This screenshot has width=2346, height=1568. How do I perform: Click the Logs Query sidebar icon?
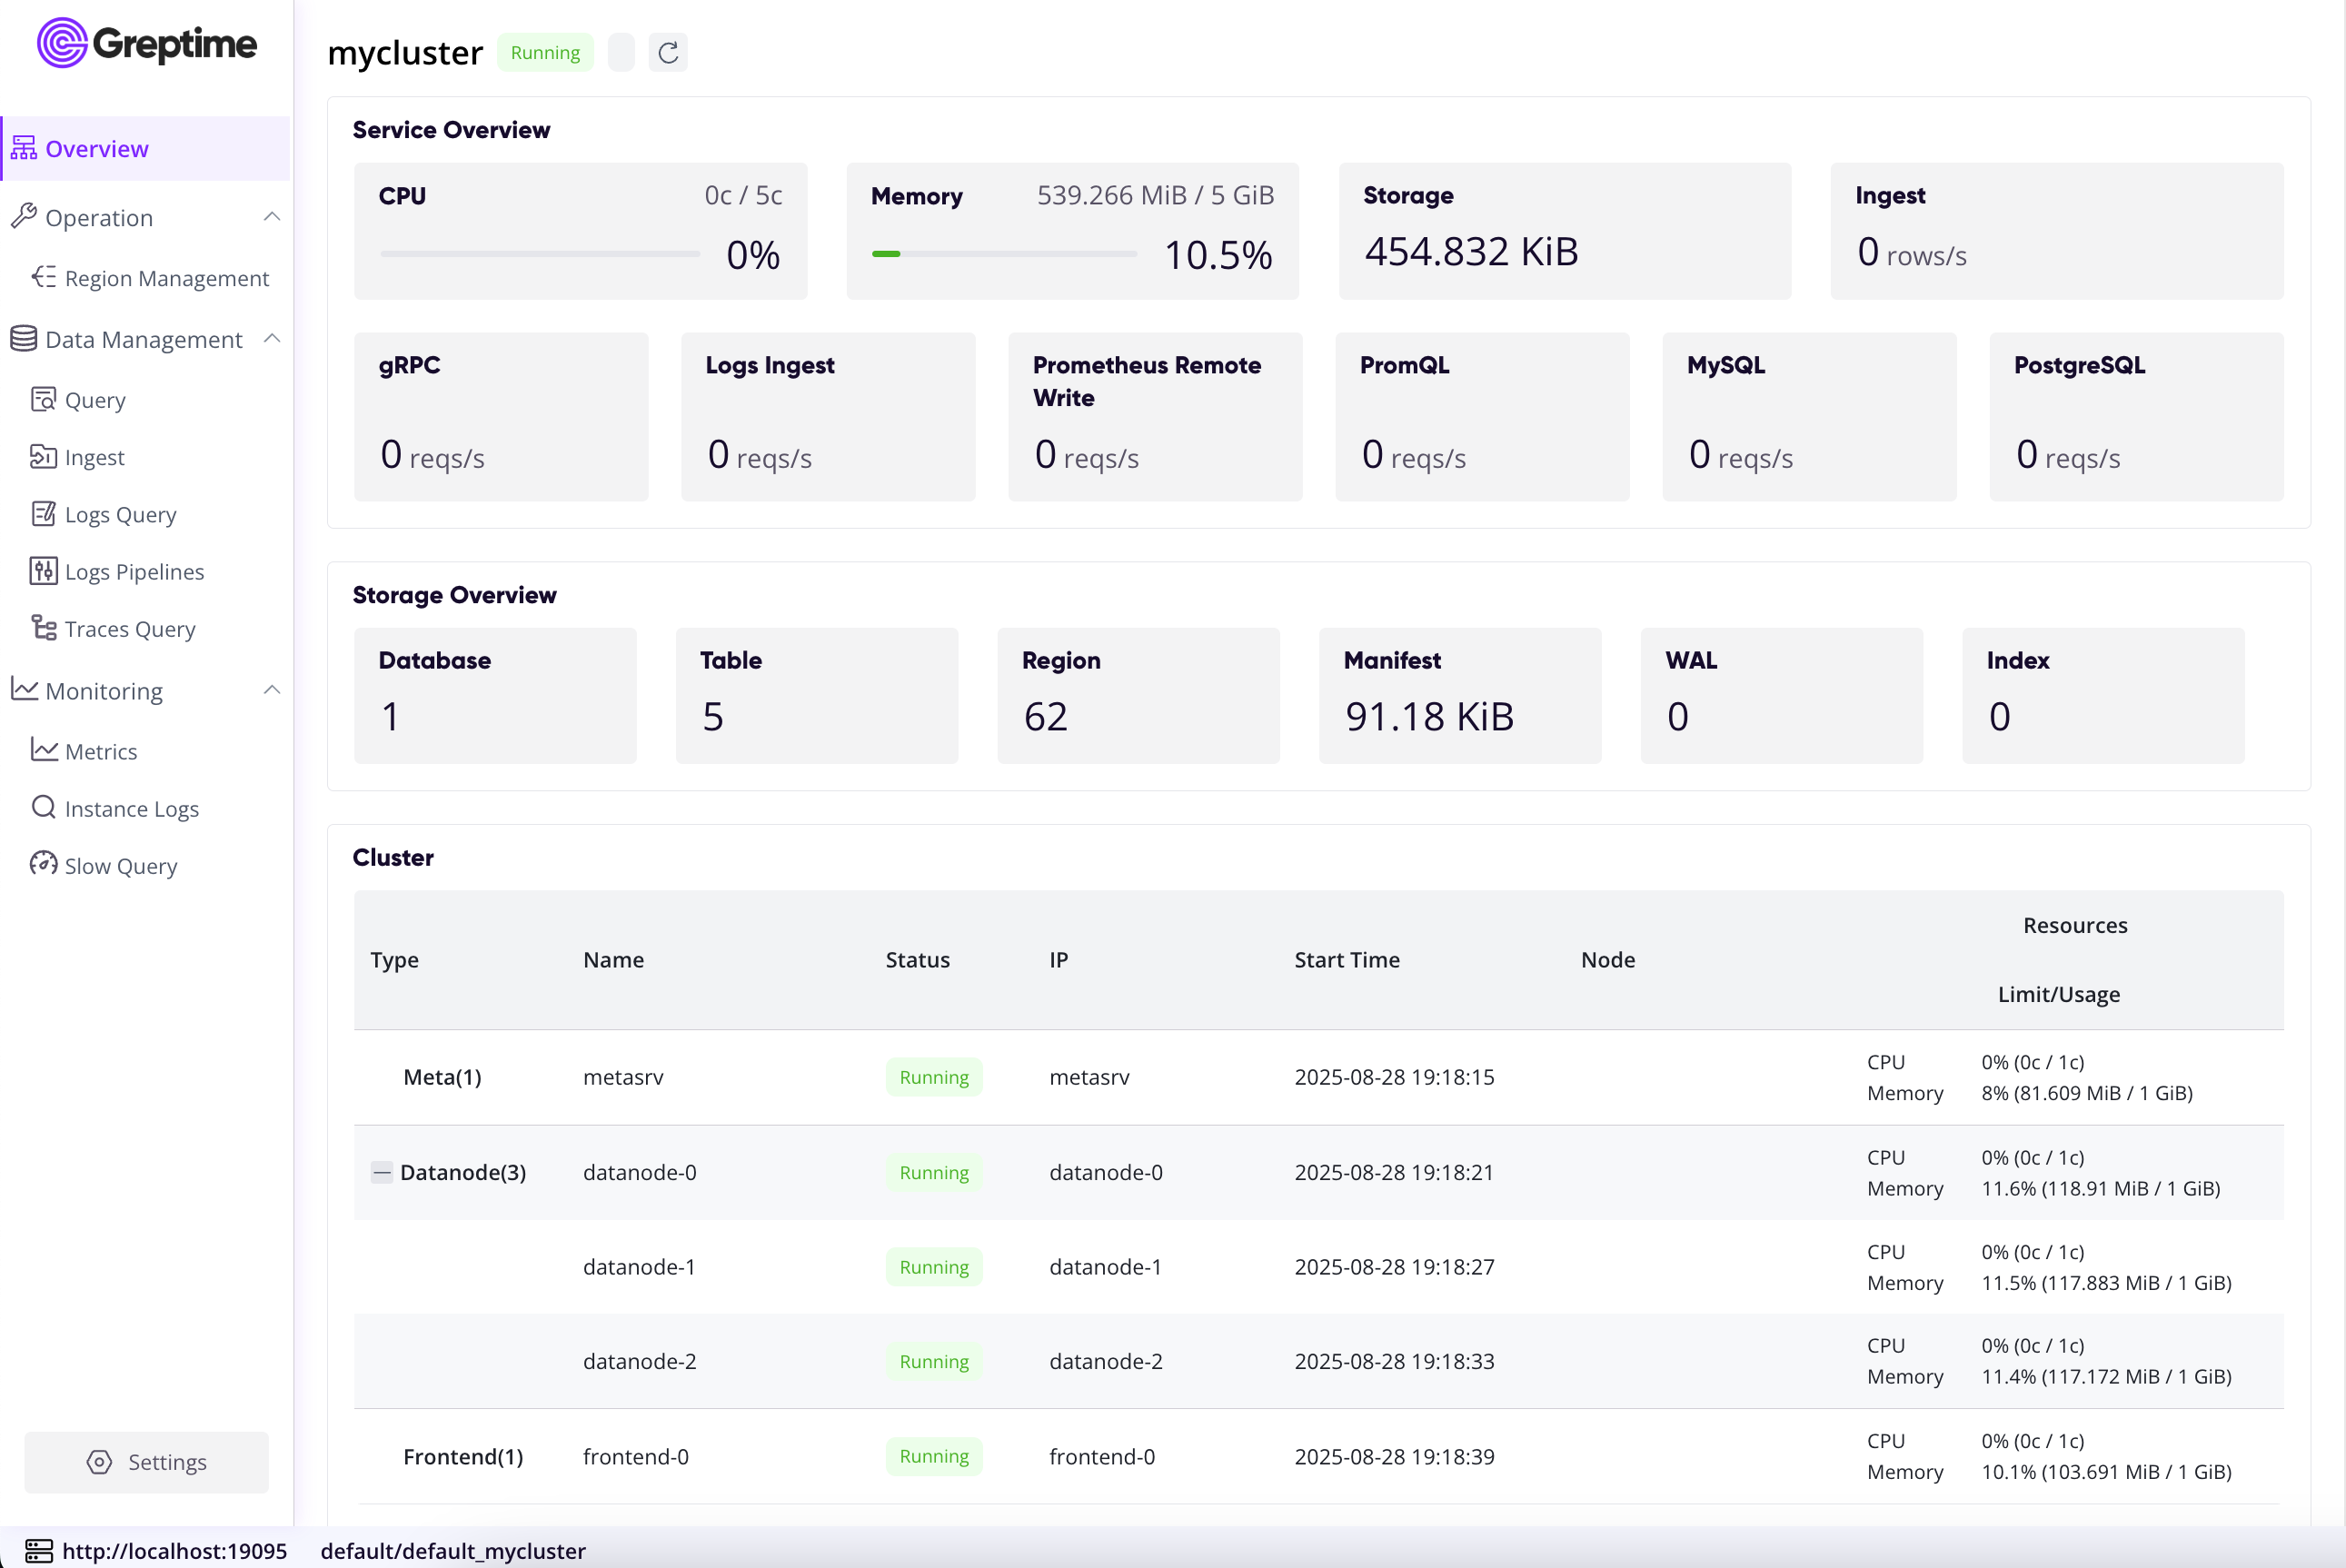pyautogui.click(x=43, y=514)
